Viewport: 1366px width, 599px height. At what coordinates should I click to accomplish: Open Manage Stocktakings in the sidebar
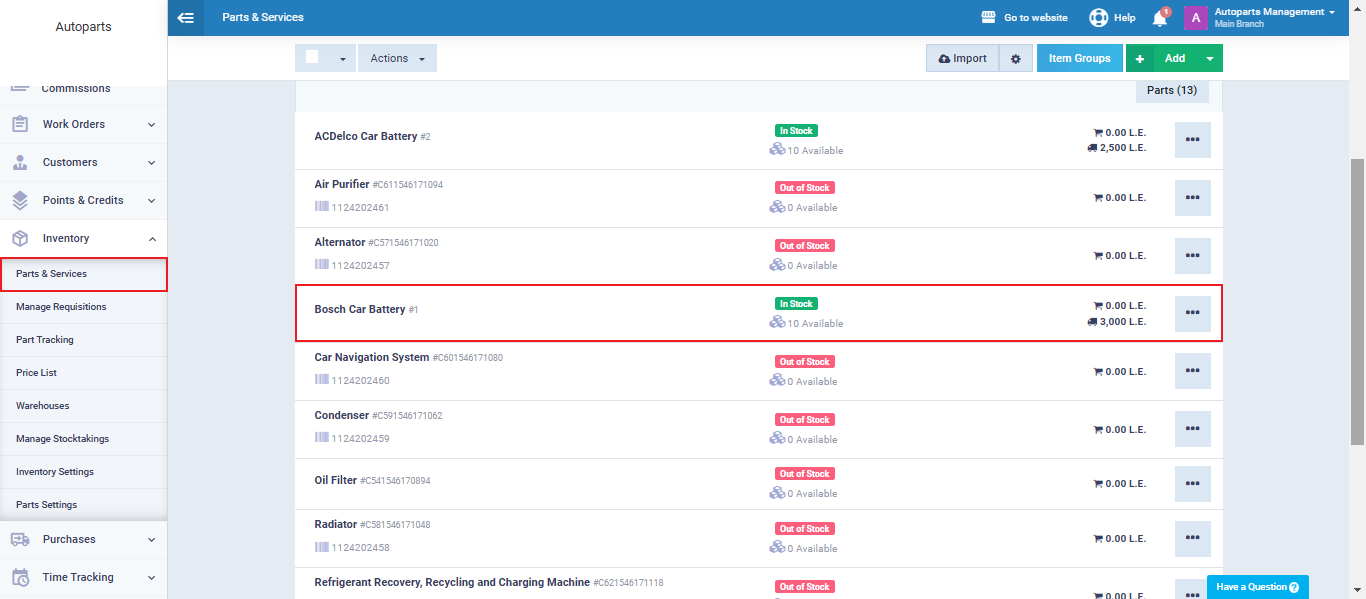[x=84, y=439]
